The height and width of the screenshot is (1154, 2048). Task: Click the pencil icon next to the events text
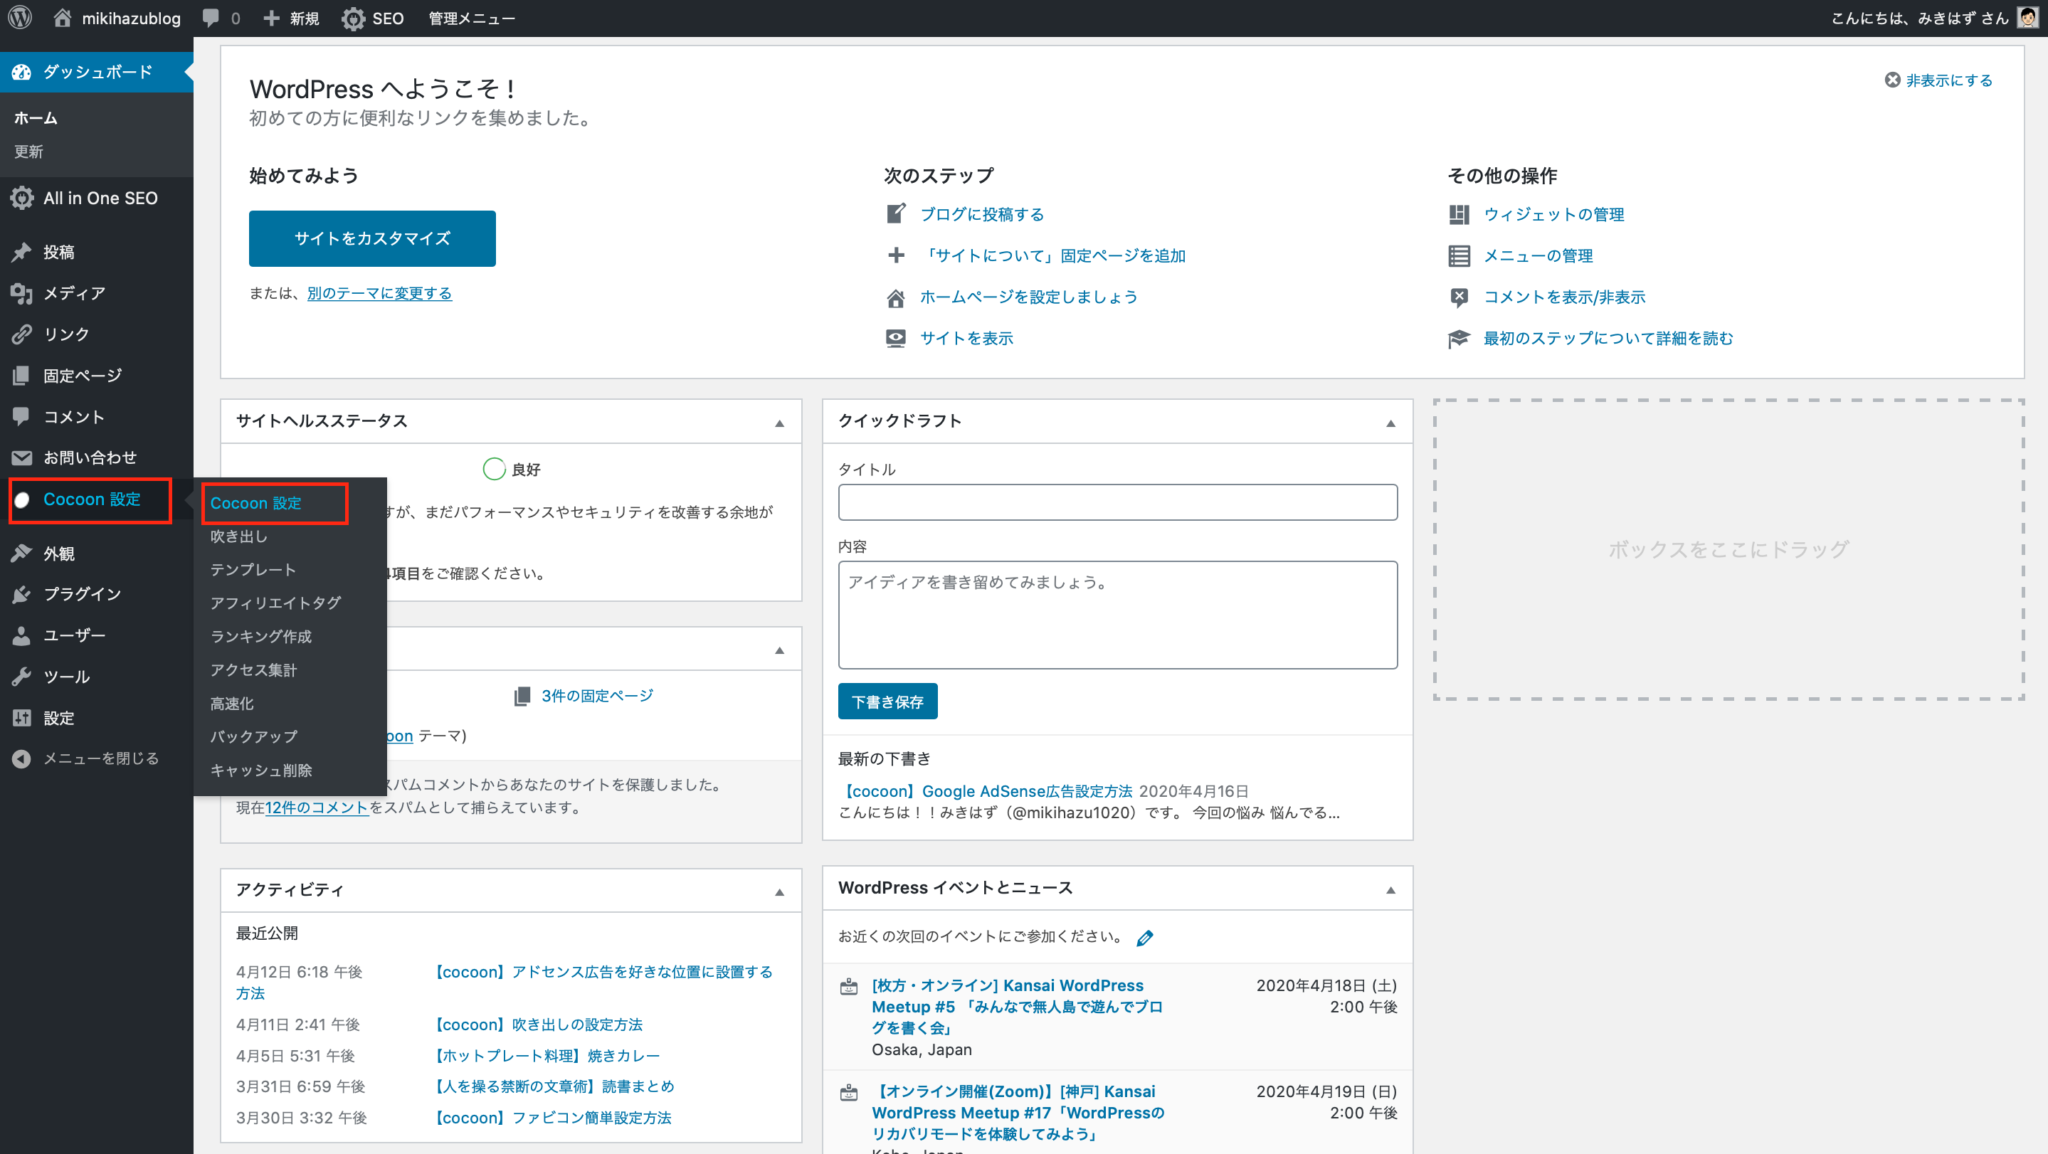tap(1144, 937)
